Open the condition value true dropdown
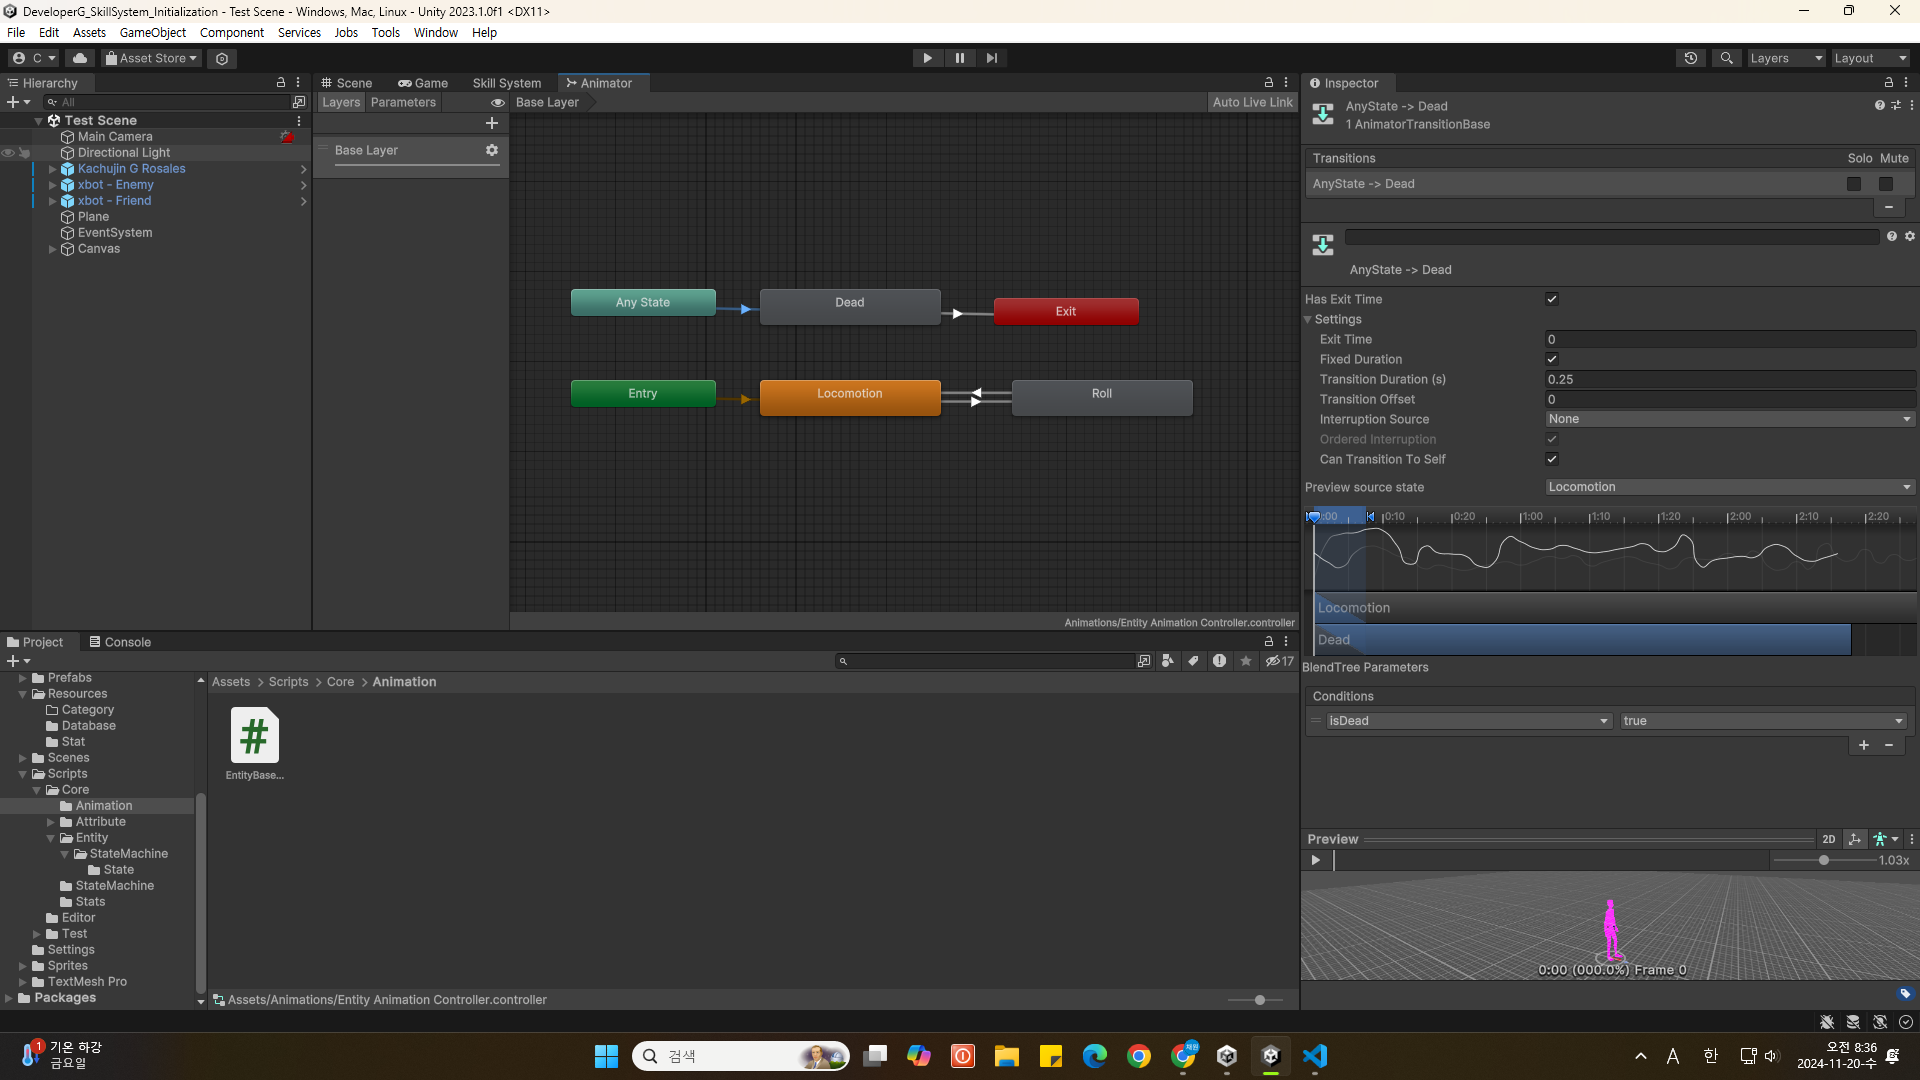The height and width of the screenshot is (1080, 1920). (1763, 720)
